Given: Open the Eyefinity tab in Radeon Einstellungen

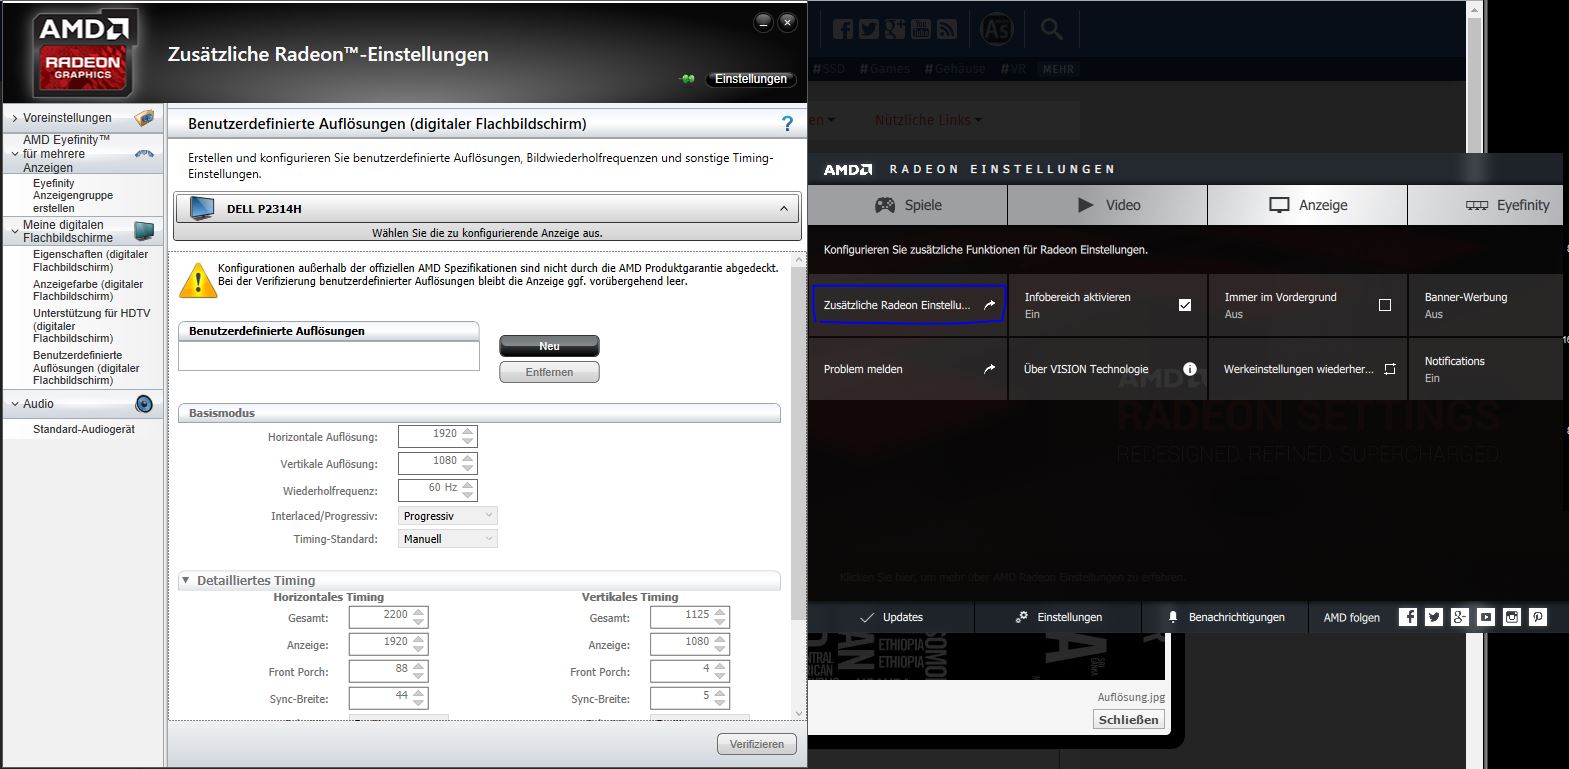Looking at the screenshot, I should click(1486, 205).
